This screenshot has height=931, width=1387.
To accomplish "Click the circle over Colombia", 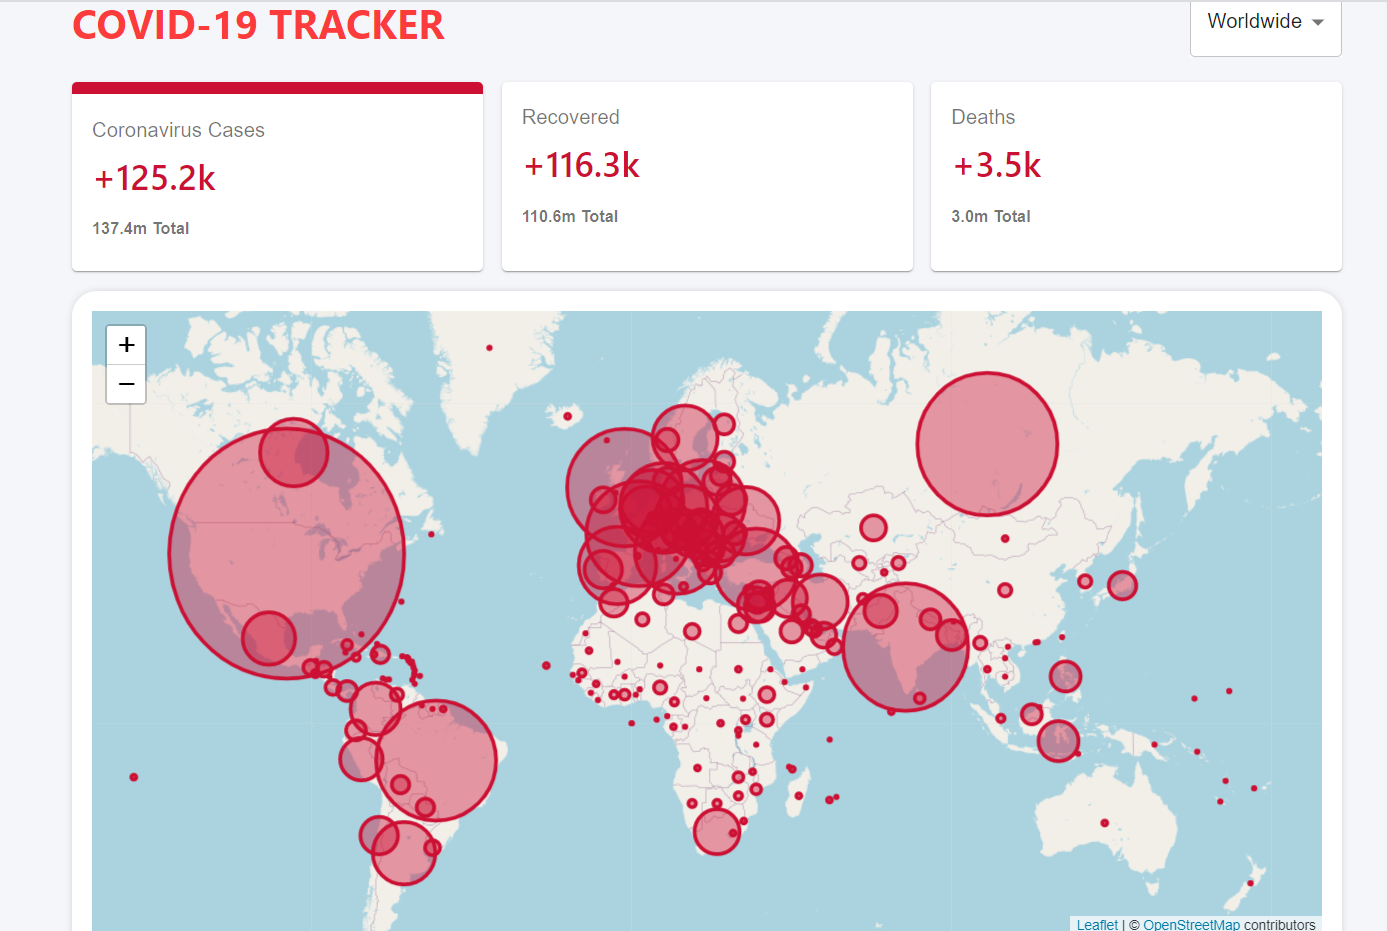I will [376, 708].
